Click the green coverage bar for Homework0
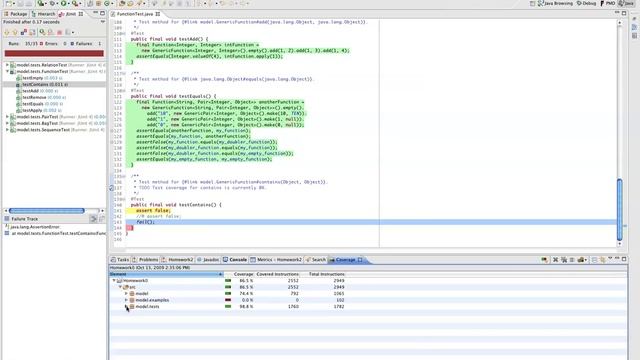This screenshot has height=360, width=640. point(228,281)
